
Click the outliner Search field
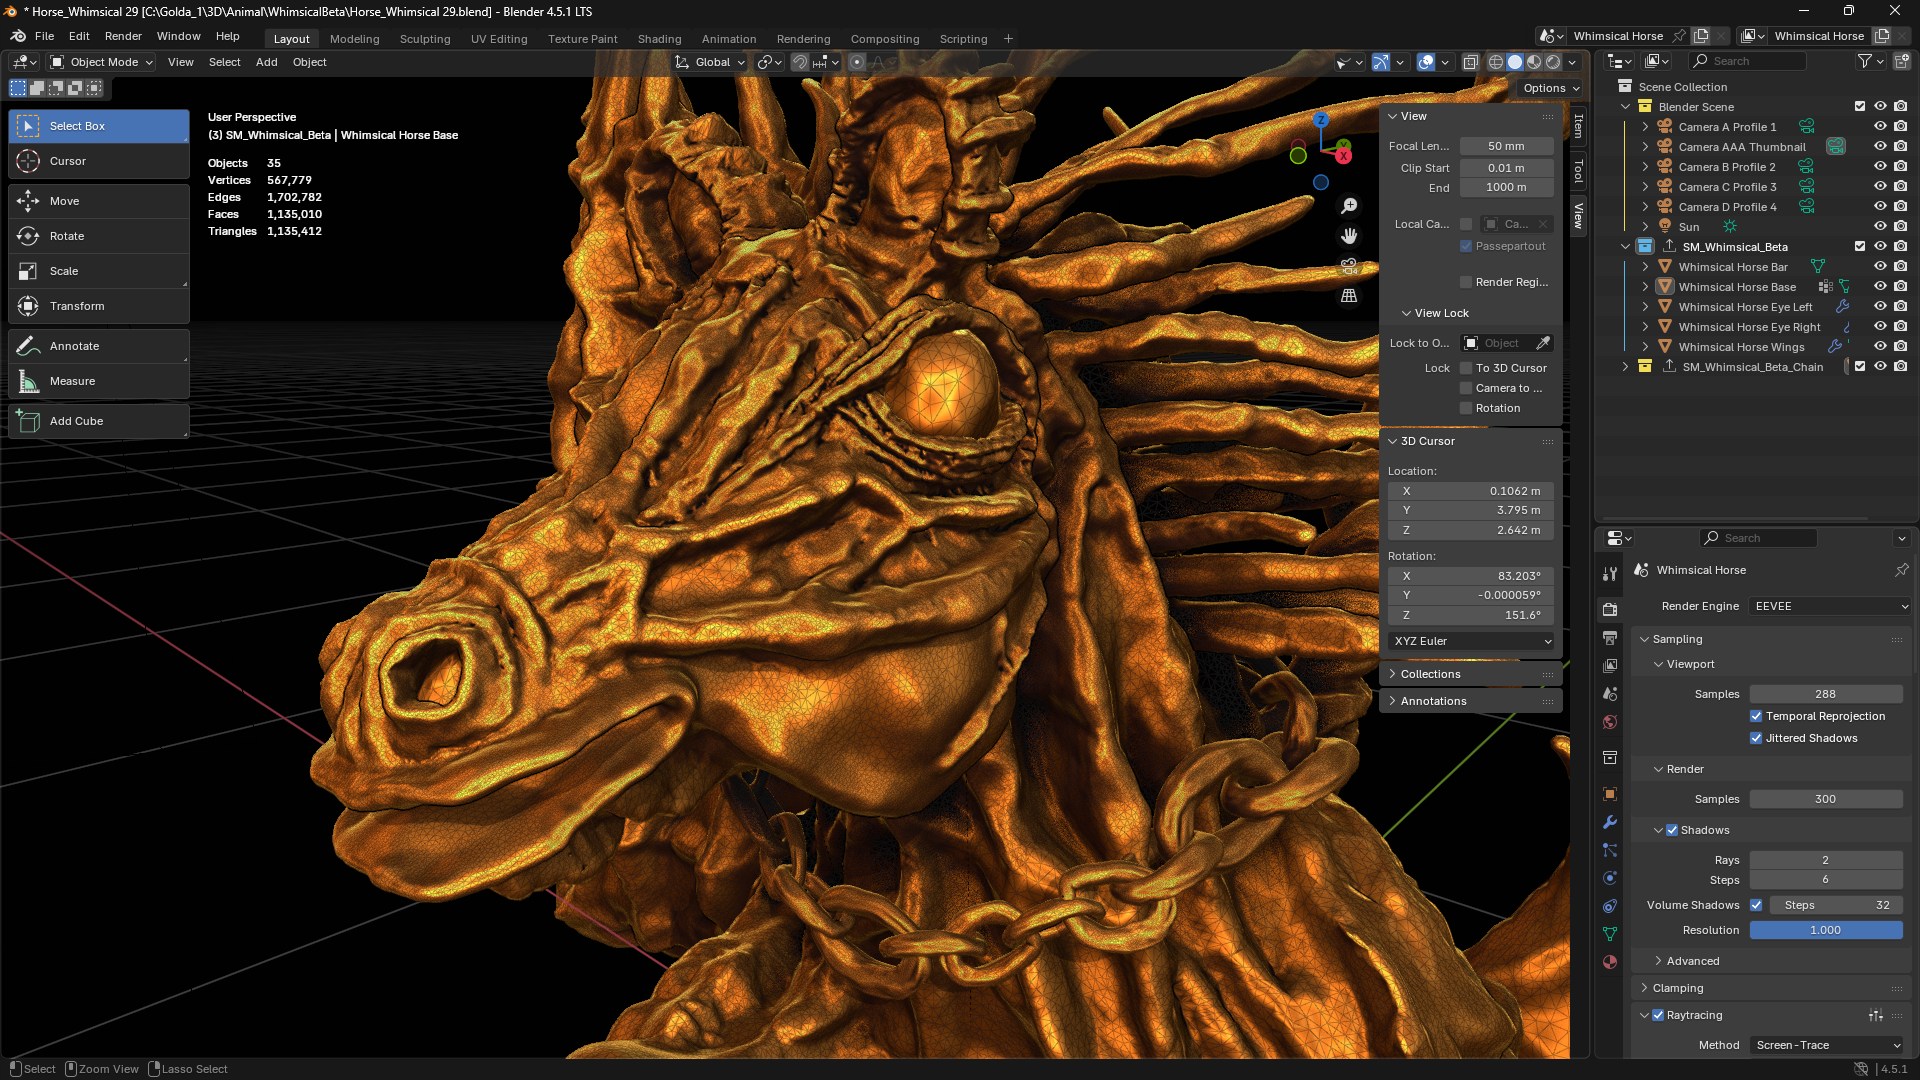pyautogui.click(x=1748, y=61)
